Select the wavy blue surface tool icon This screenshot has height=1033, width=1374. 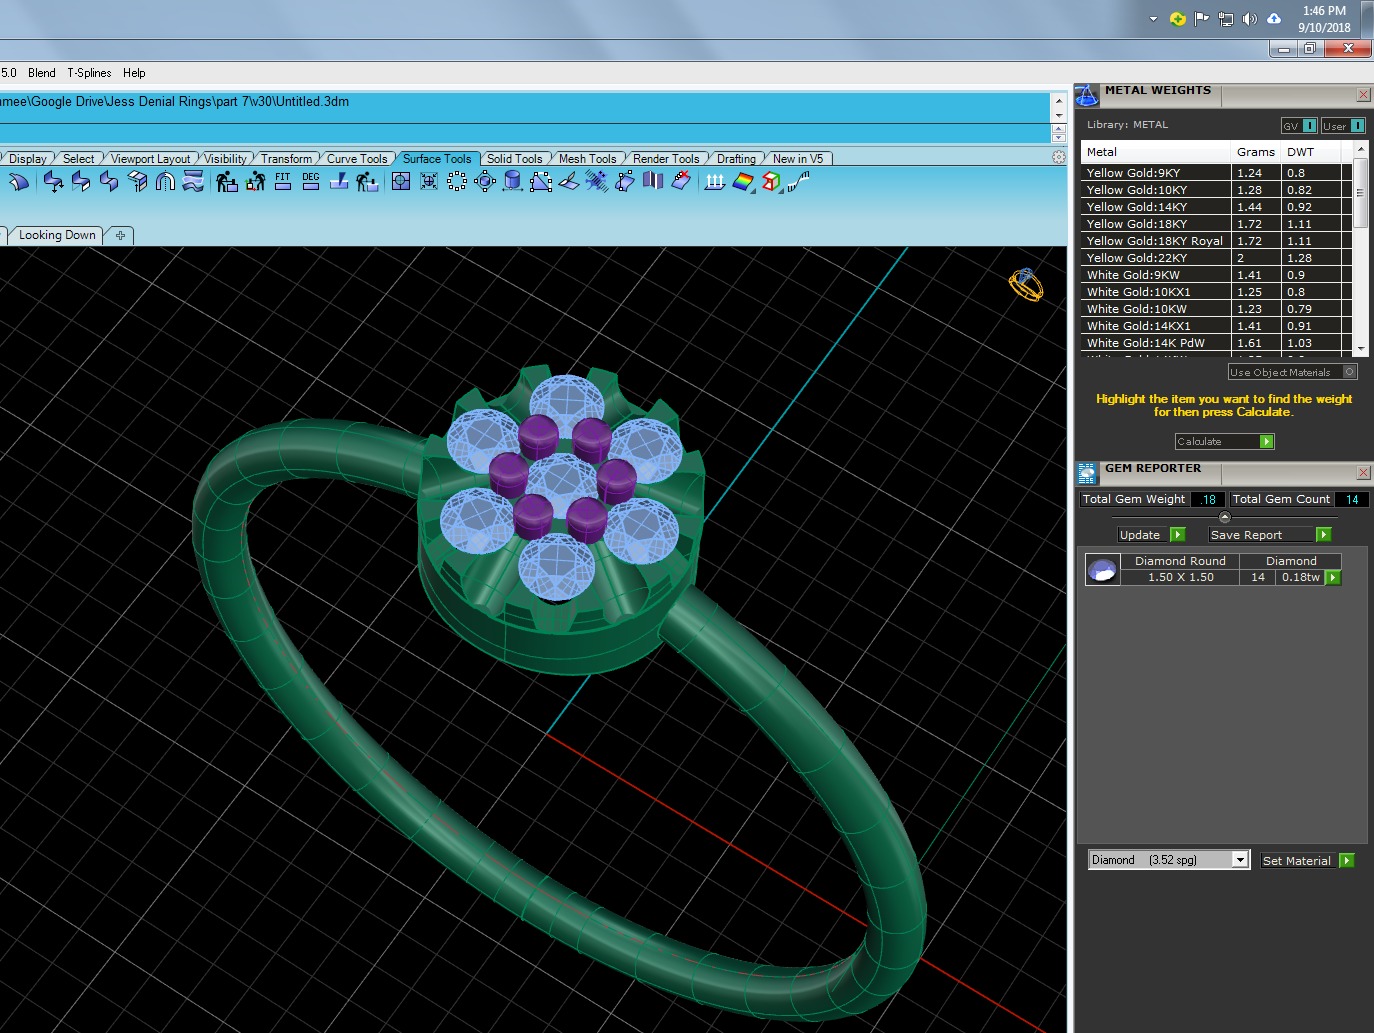193,181
